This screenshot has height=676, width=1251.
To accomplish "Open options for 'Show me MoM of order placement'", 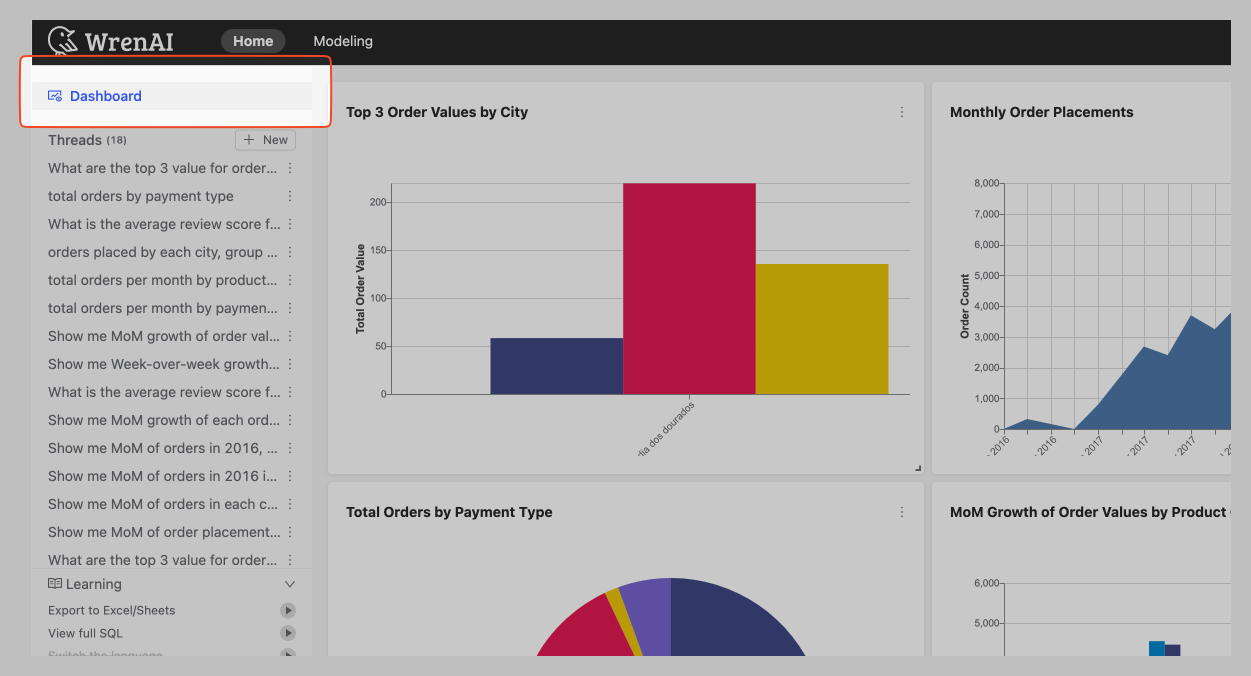I will click(x=290, y=532).
